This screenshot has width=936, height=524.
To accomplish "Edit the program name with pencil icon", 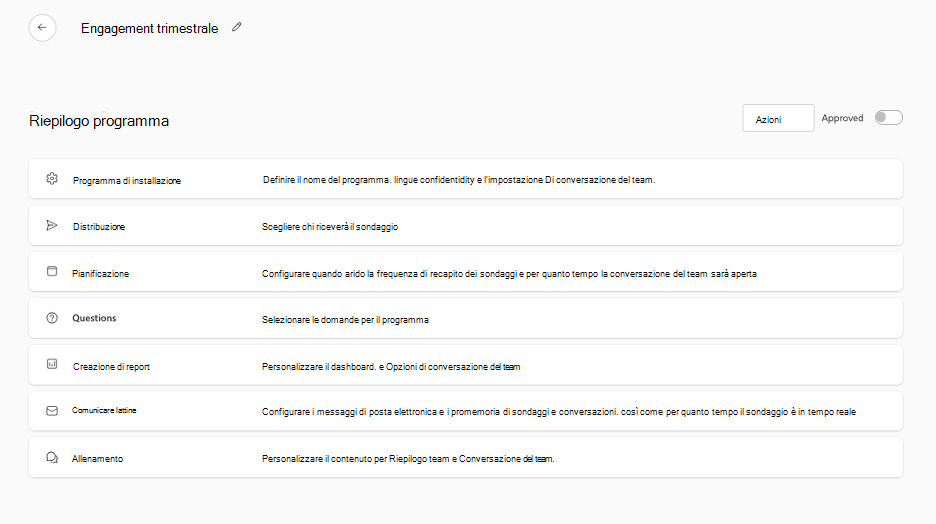I will [237, 27].
